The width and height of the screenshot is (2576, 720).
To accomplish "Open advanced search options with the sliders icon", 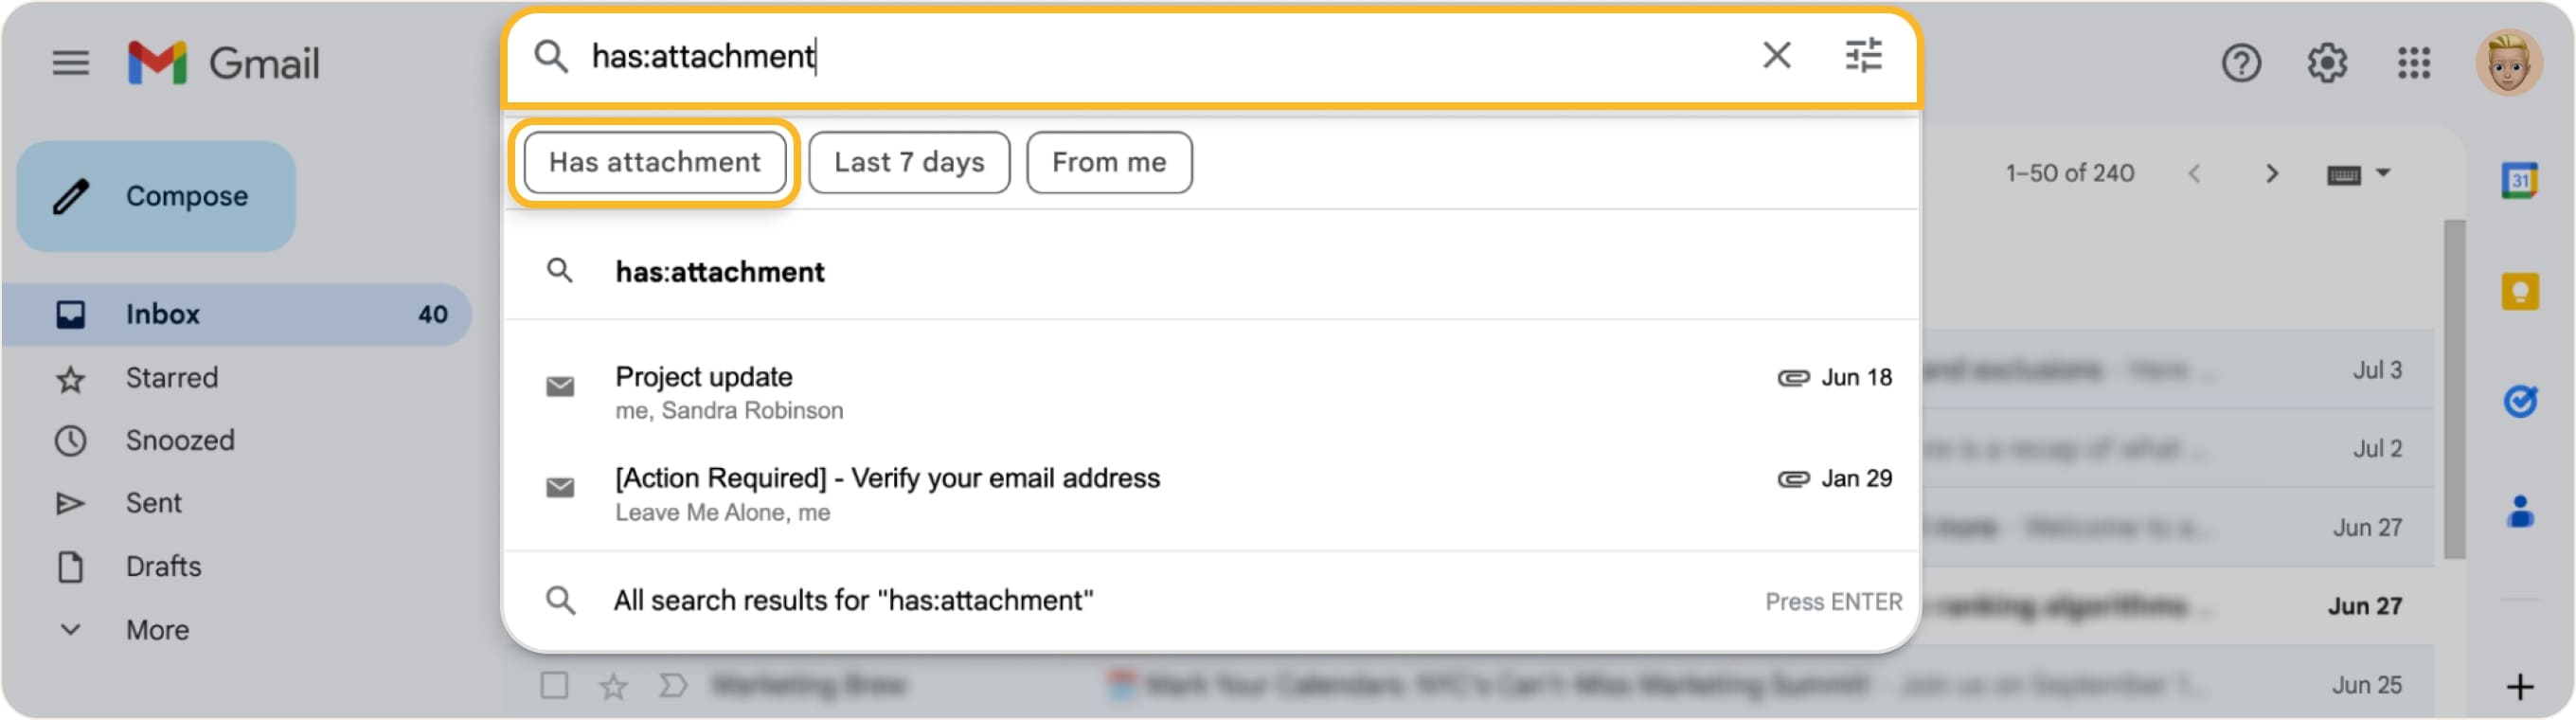I will click(x=1864, y=57).
